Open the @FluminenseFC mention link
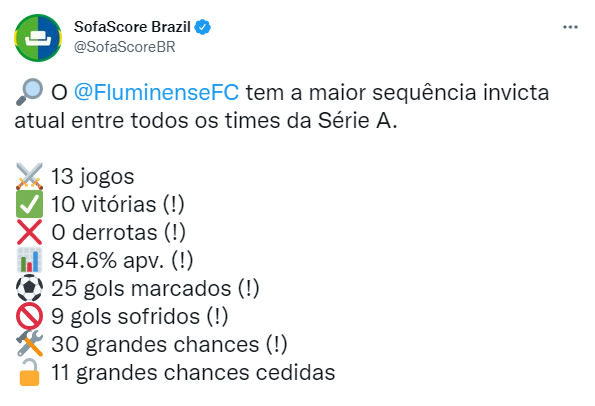This screenshot has height=406, width=595. click(x=156, y=93)
